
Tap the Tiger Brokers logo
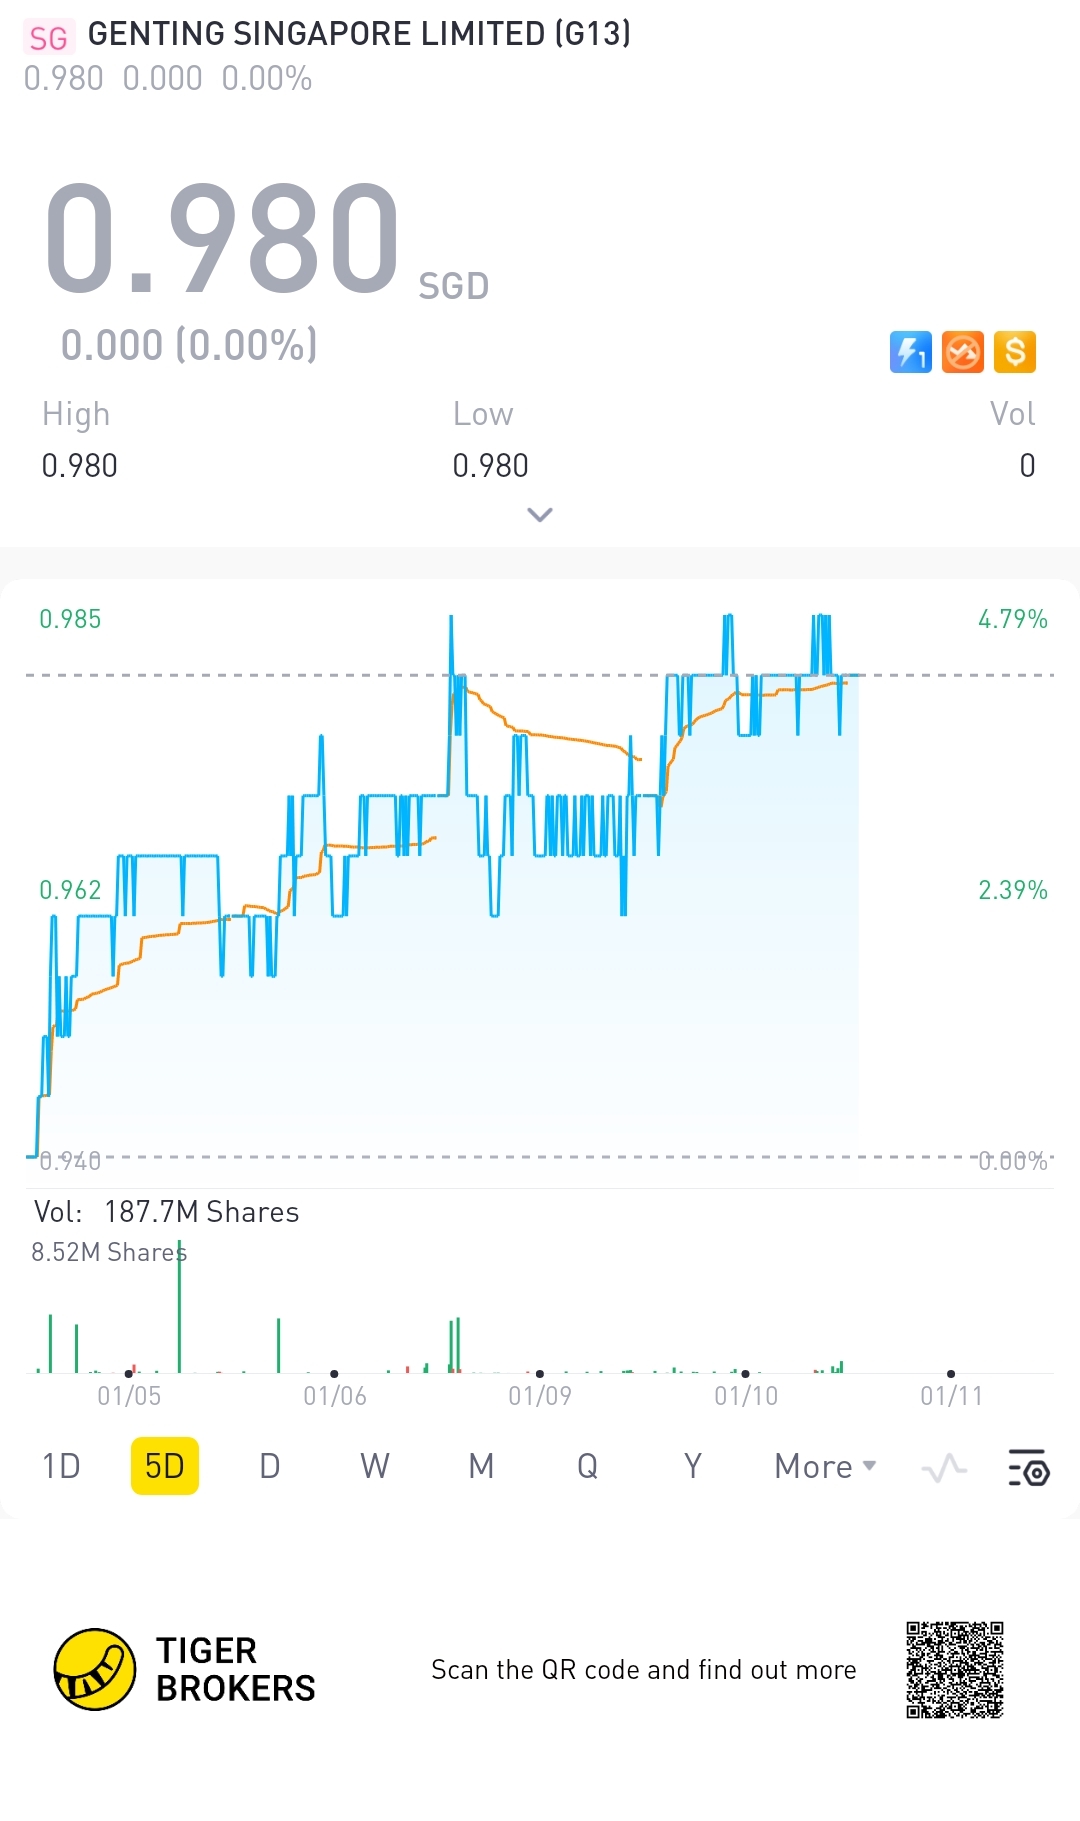coord(95,1669)
